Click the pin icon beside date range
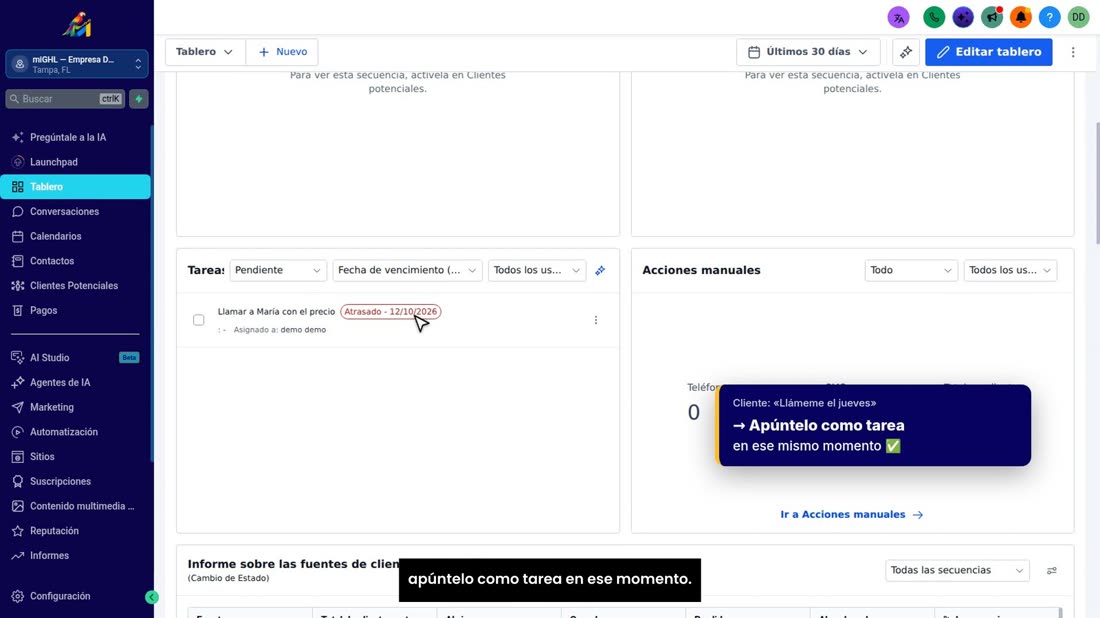 (x=906, y=52)
